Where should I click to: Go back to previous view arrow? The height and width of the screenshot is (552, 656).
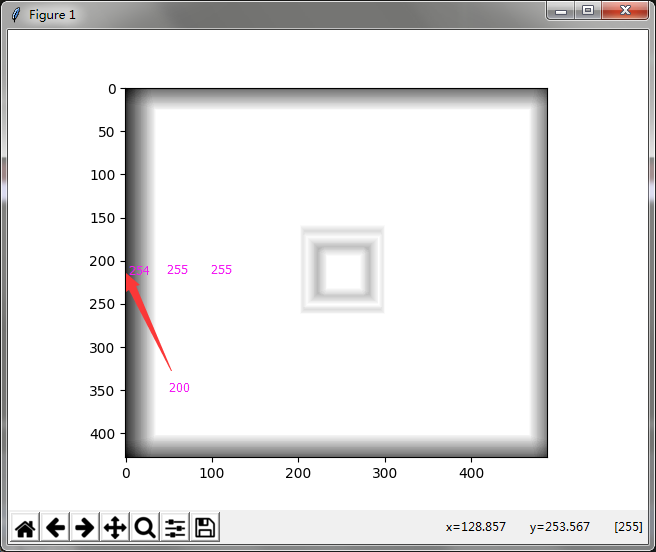pyautogui.click(x=55, y=527)
